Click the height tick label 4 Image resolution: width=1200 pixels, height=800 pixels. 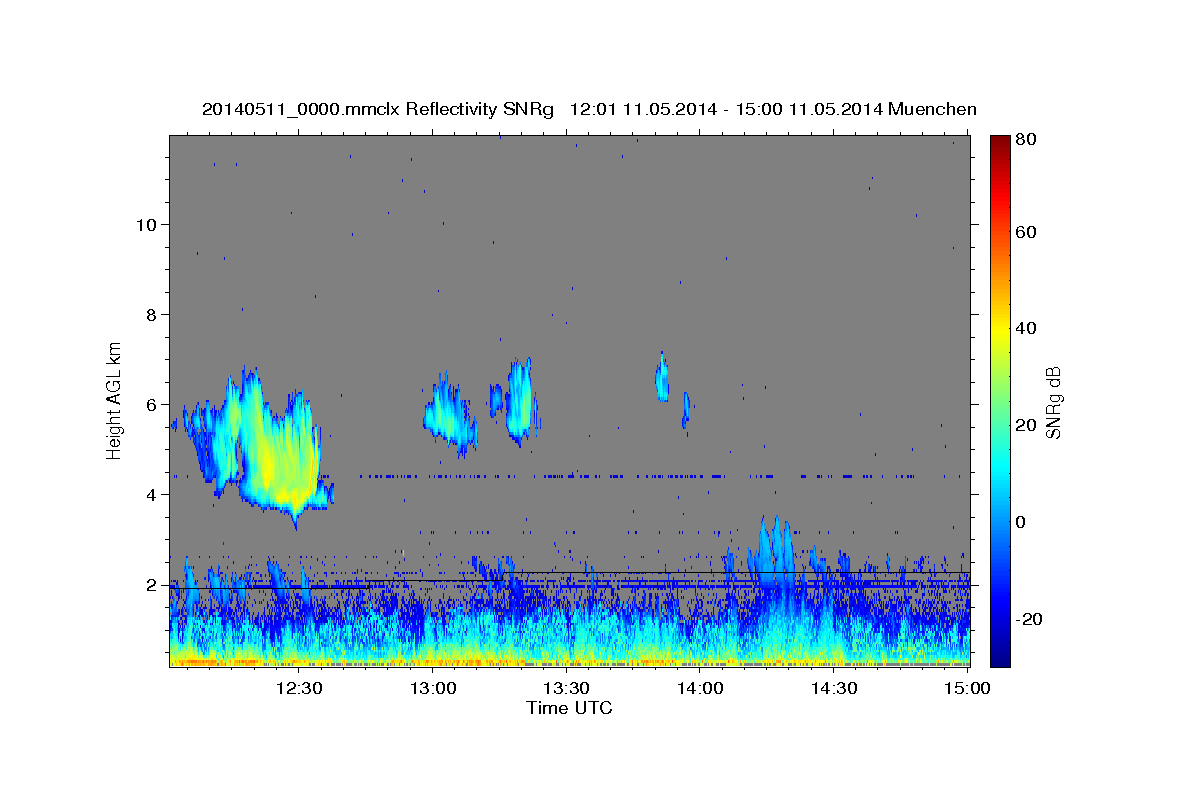click(x=152, y=495)
